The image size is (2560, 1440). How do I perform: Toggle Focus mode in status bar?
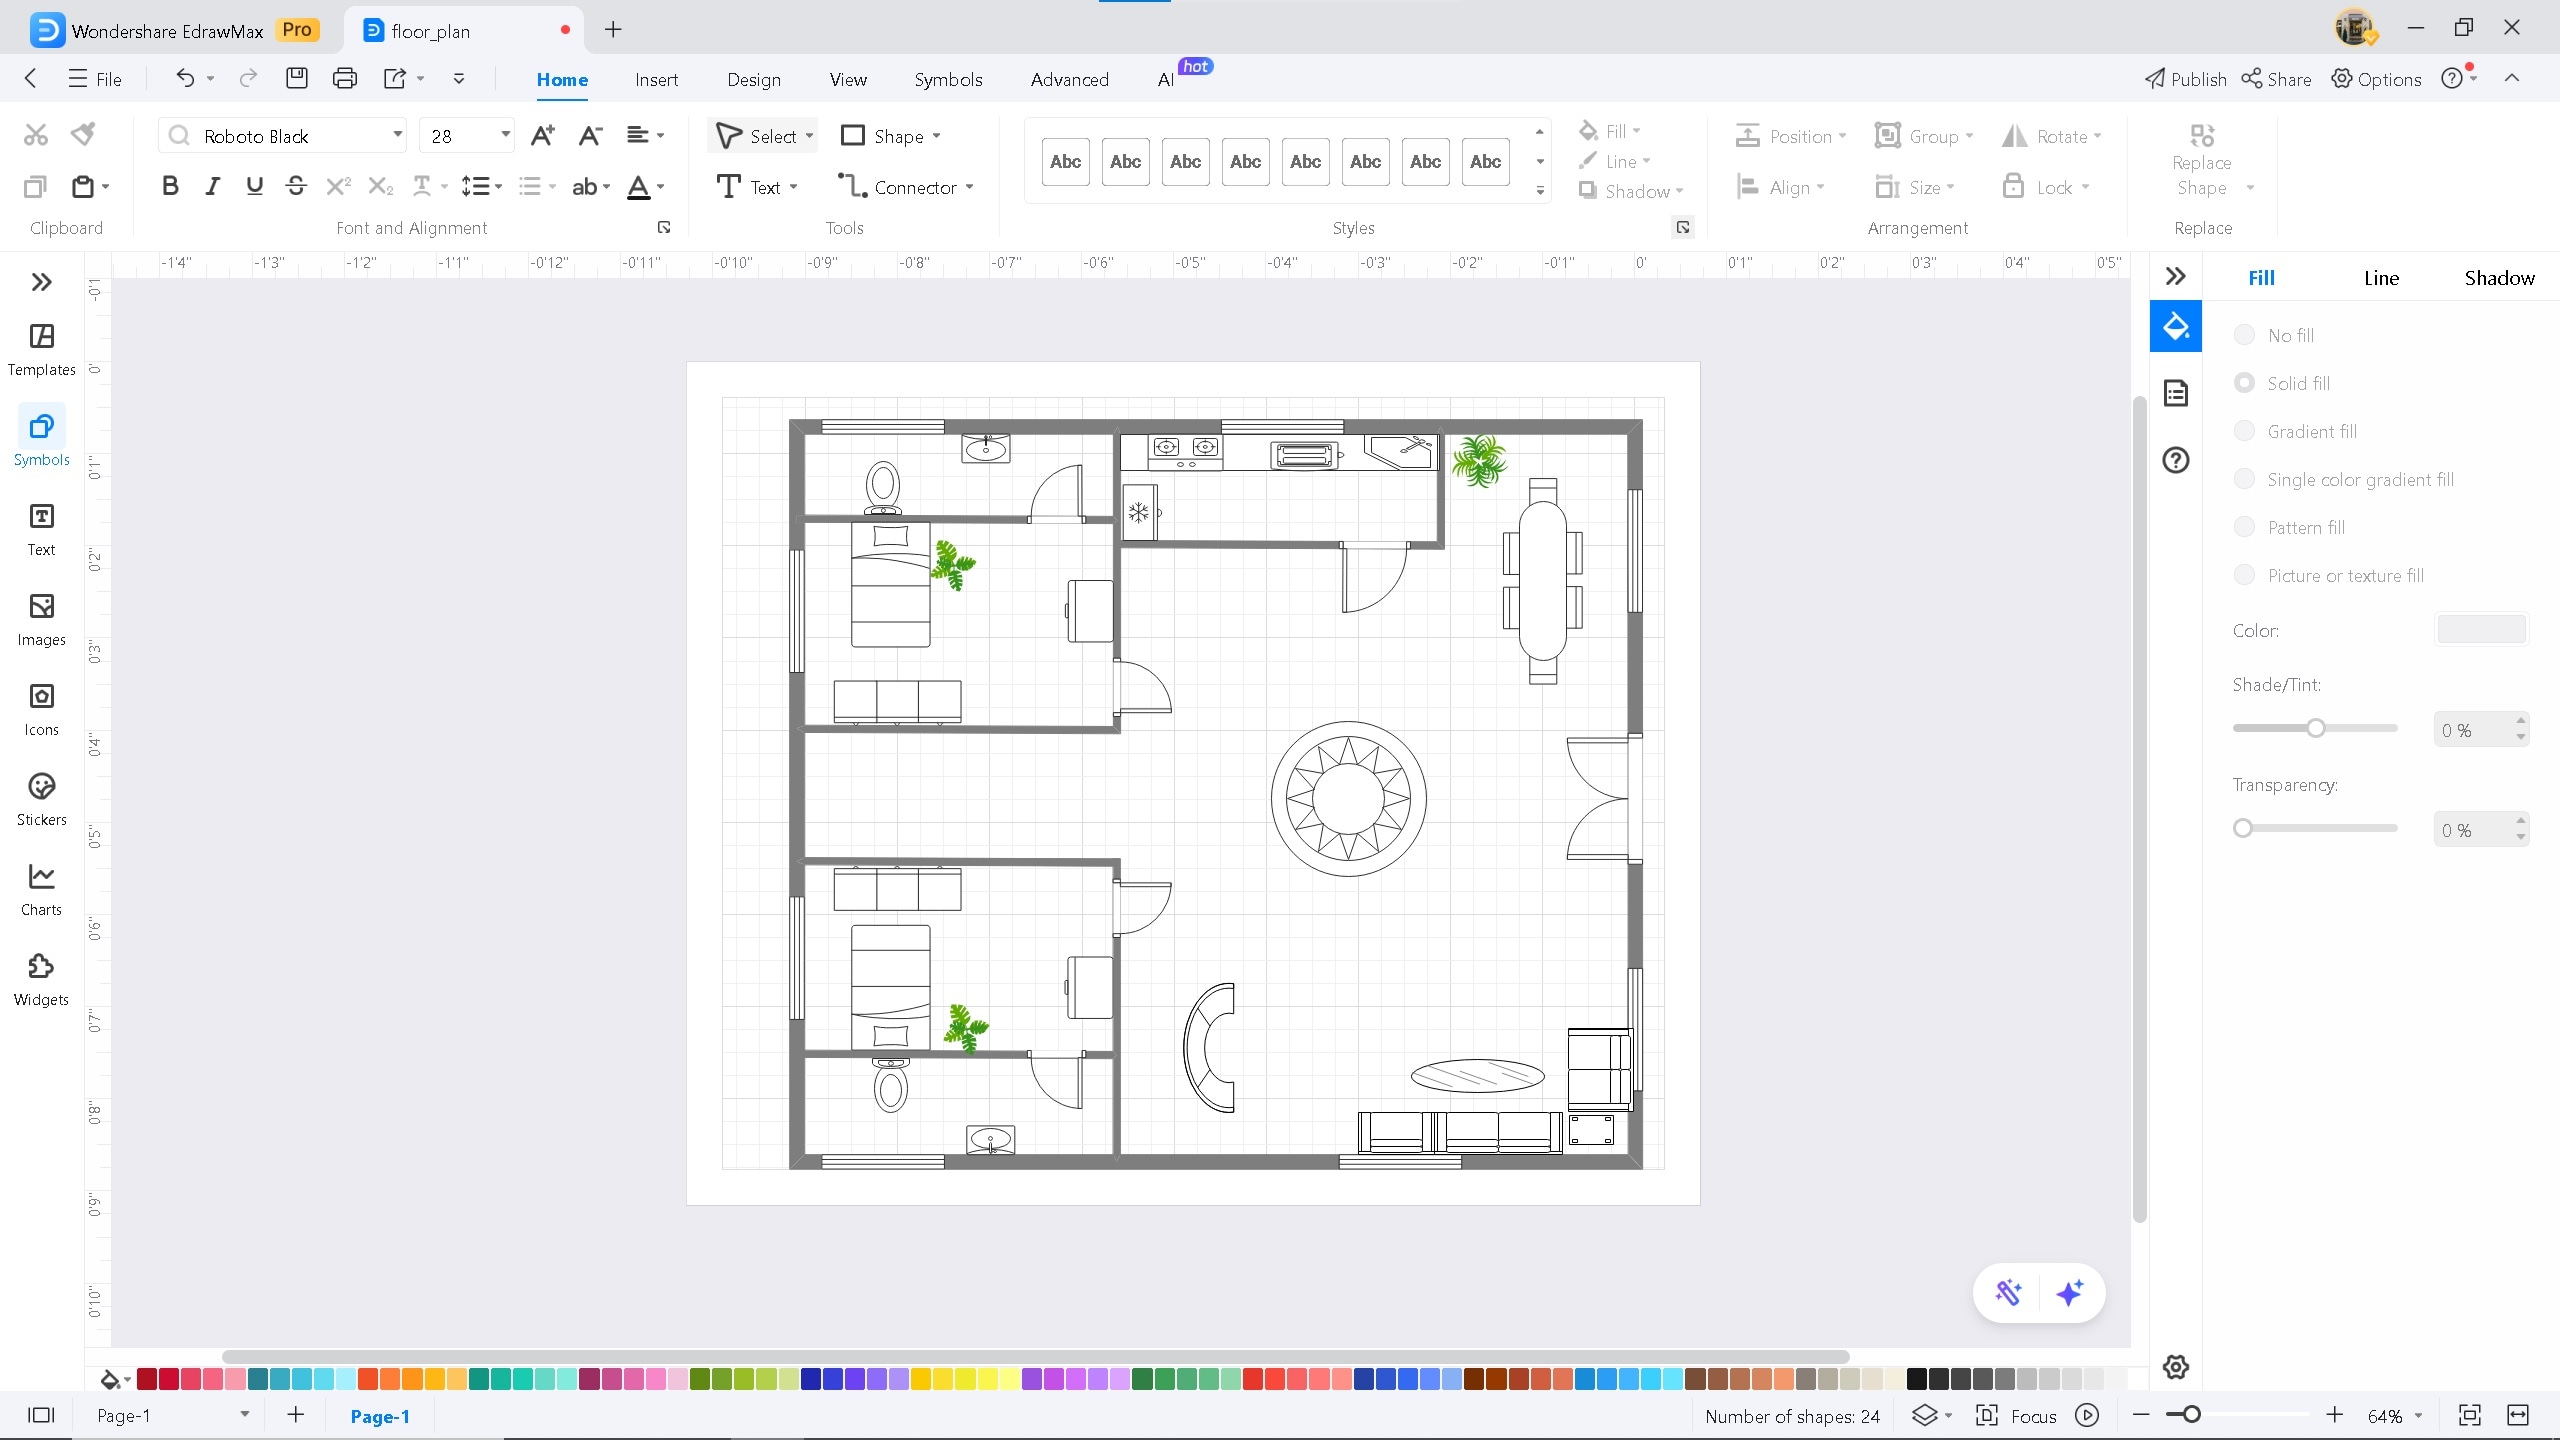click(2016, 1416)
